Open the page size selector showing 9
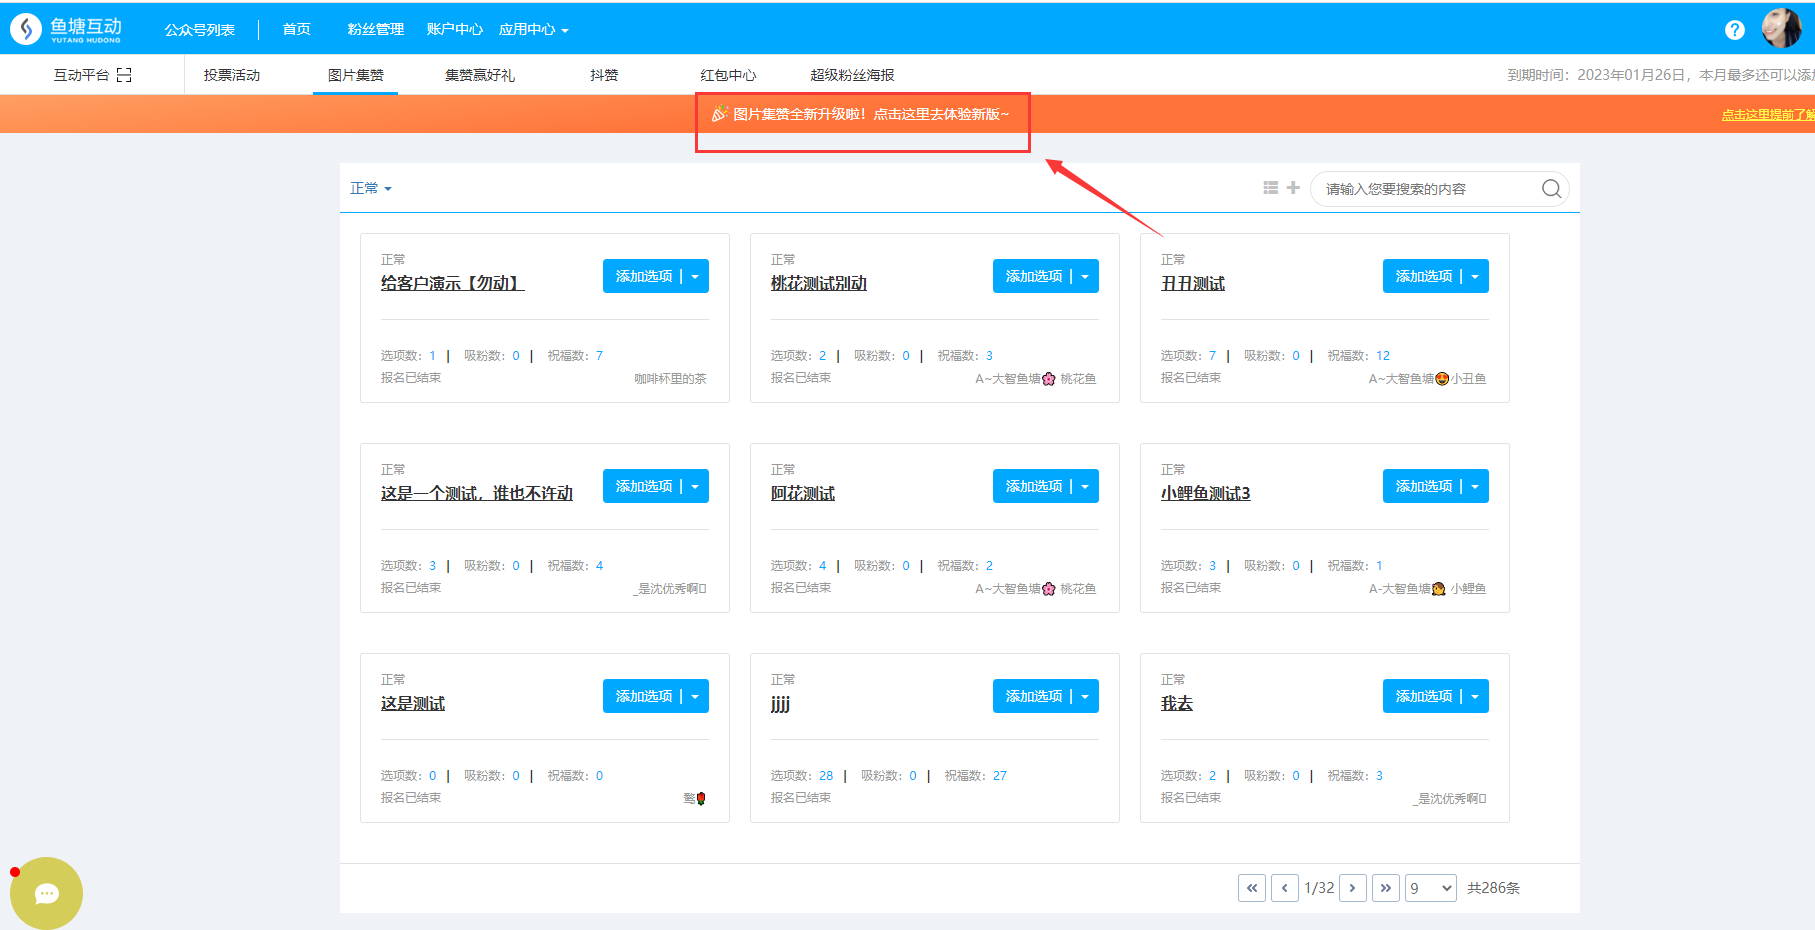Image resolution: width=1815 pixels, height=930 pixels. point(1430,888)
